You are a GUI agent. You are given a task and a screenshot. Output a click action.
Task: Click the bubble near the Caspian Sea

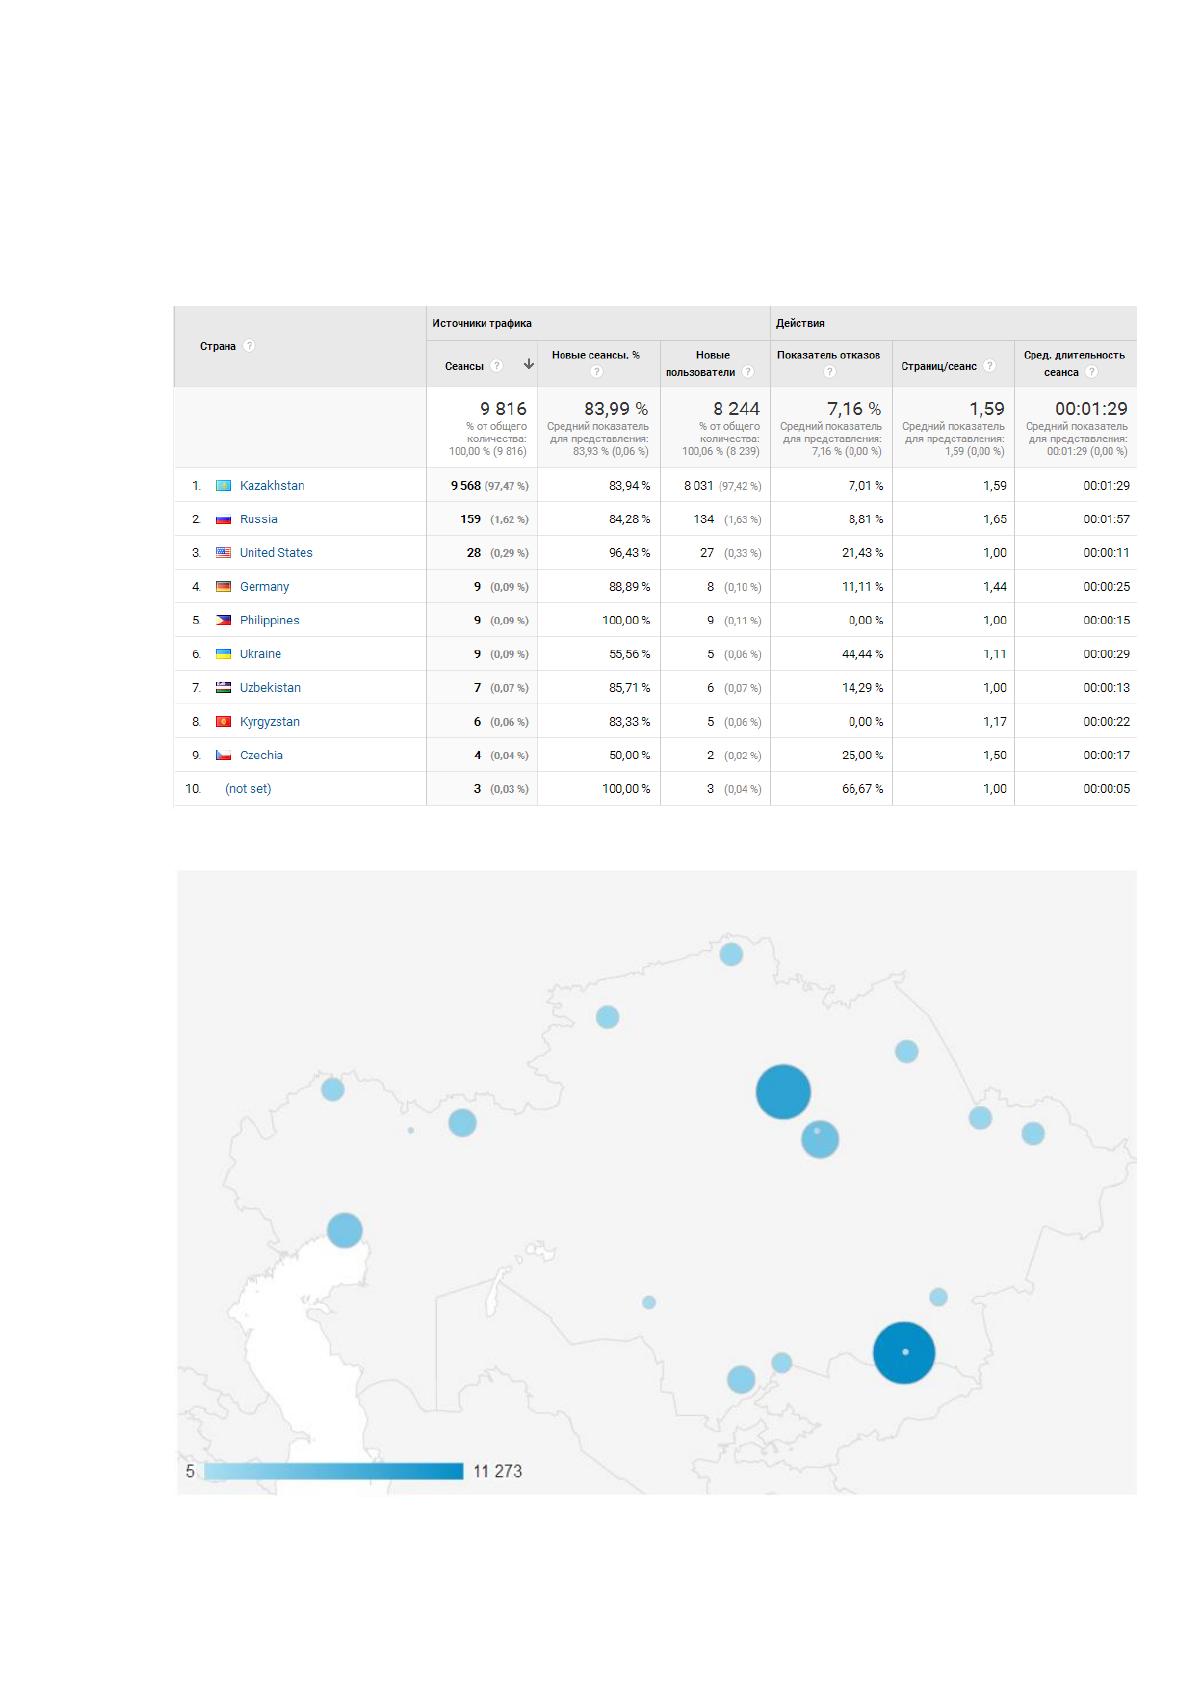point(345,1230)
